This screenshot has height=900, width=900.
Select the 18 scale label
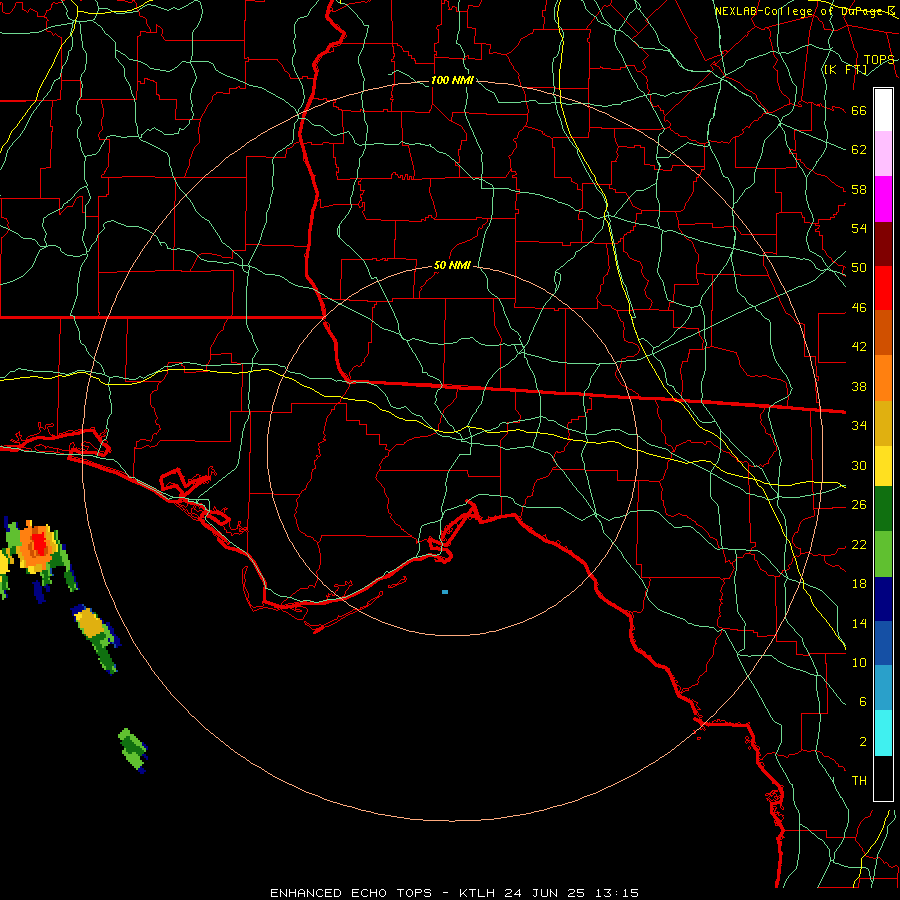point(859,584)
